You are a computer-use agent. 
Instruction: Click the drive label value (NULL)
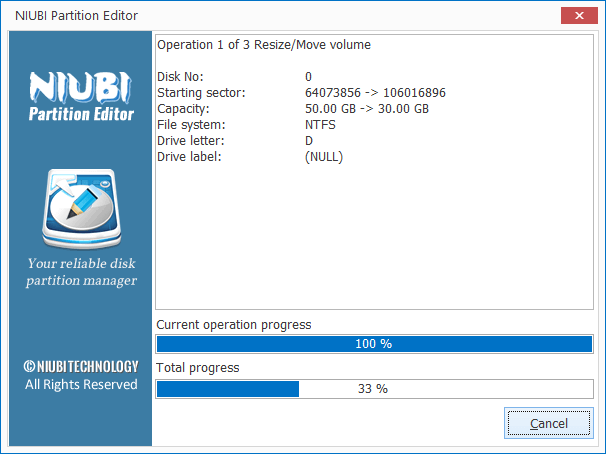point(324,157)
